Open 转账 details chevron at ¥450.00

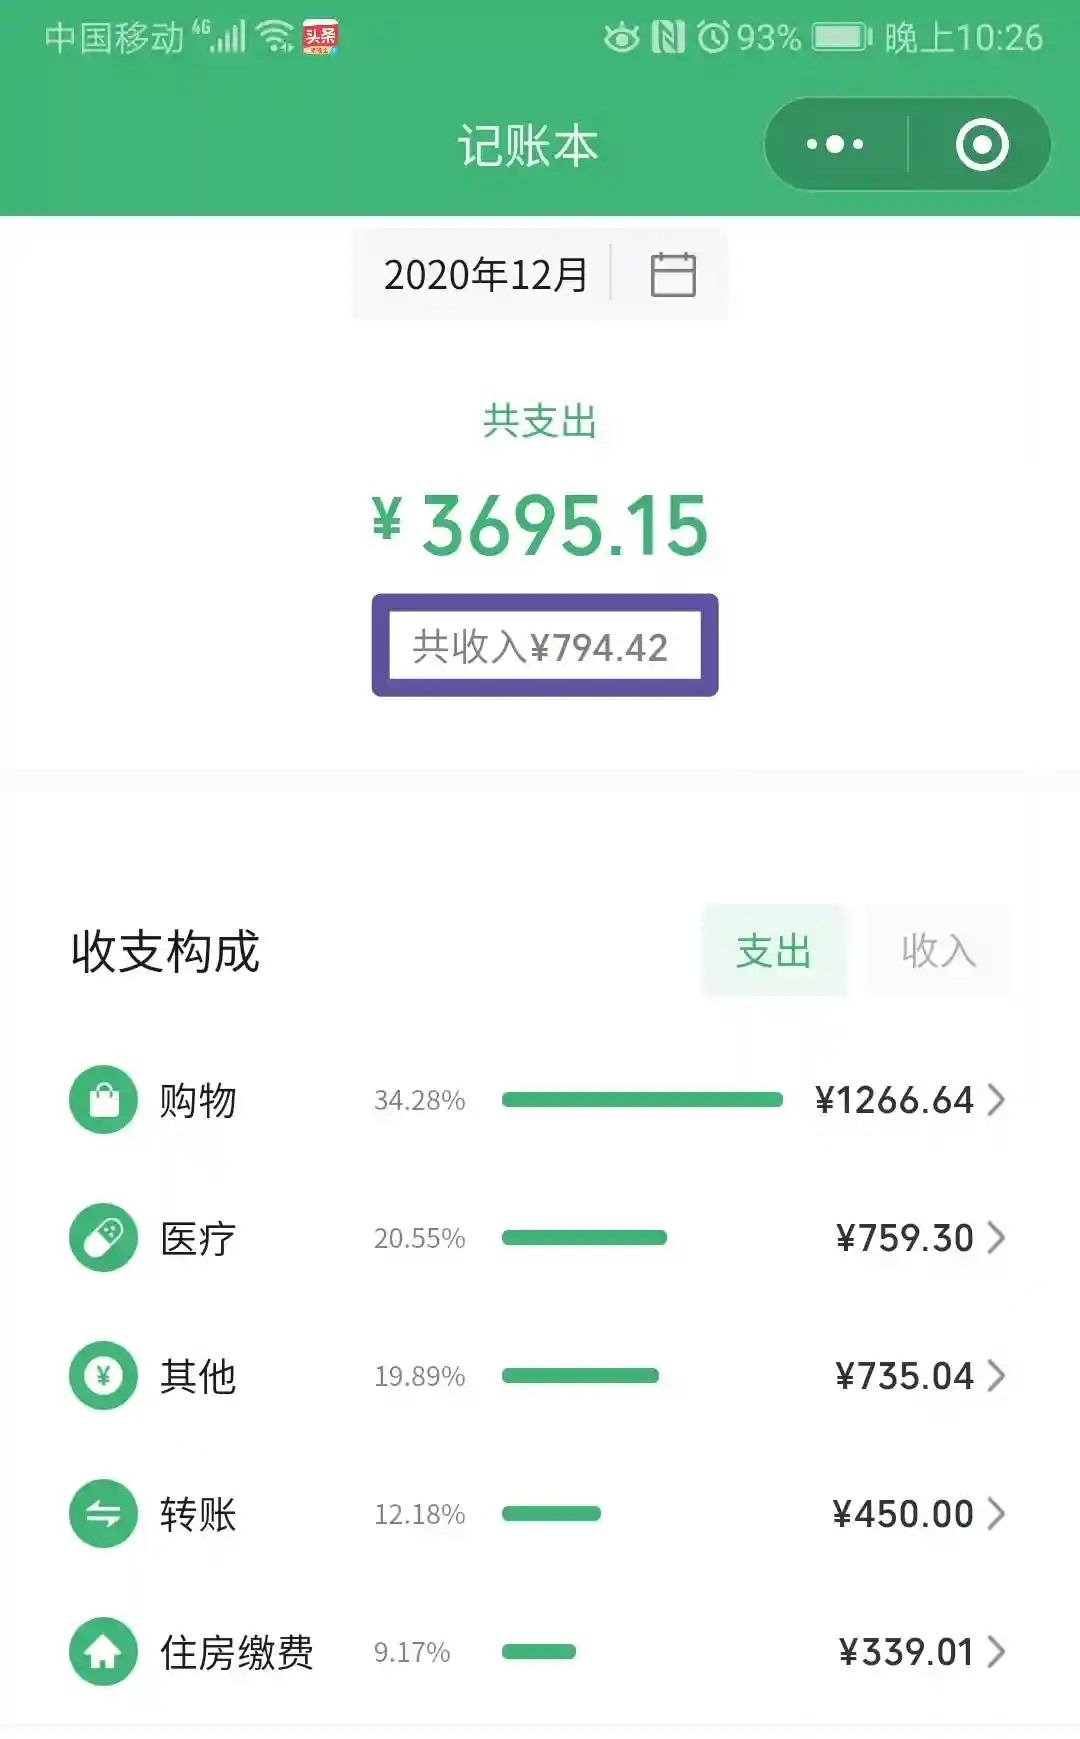[x=996, y=1514]
